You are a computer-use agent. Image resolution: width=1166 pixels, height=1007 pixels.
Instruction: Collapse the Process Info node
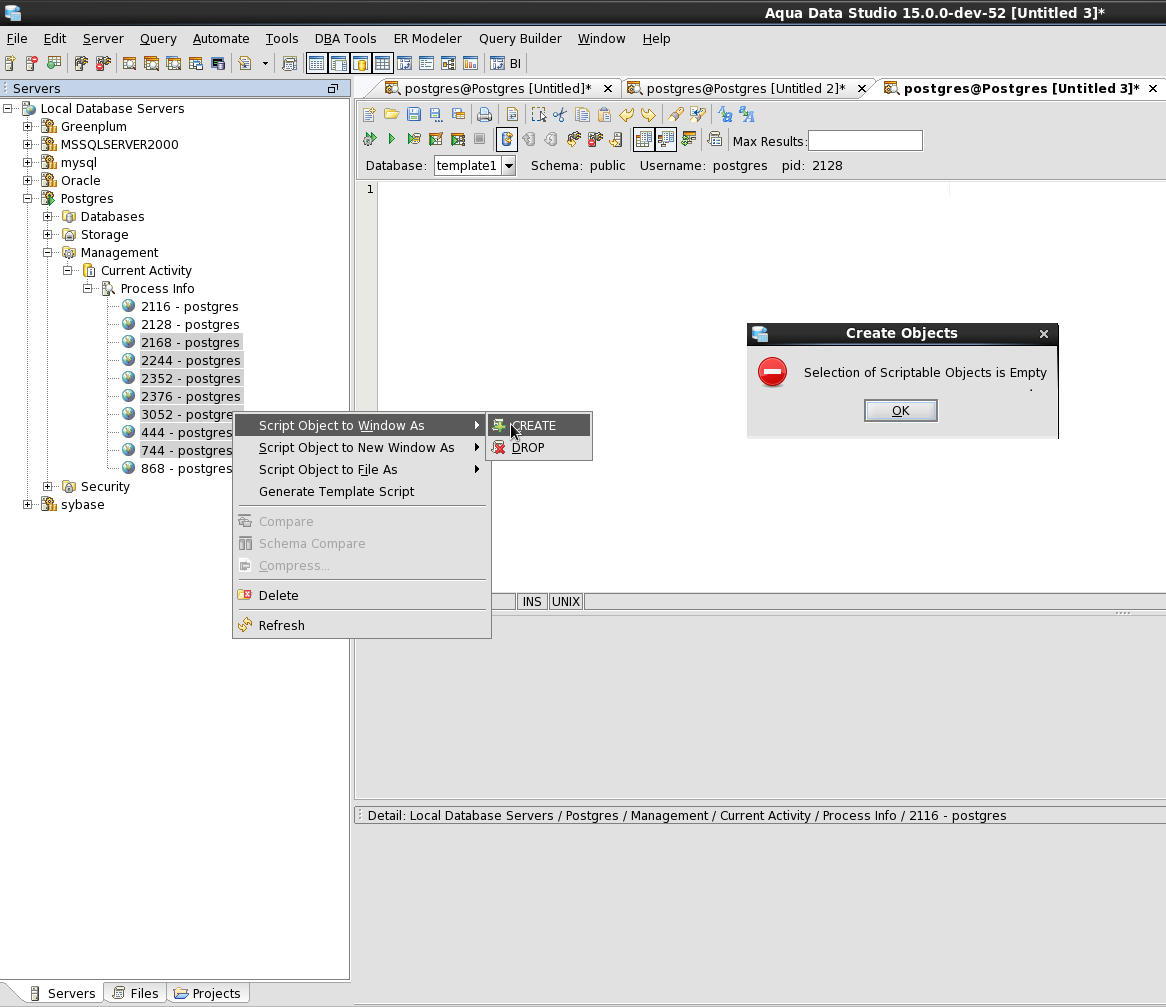(x=88, y=289)
